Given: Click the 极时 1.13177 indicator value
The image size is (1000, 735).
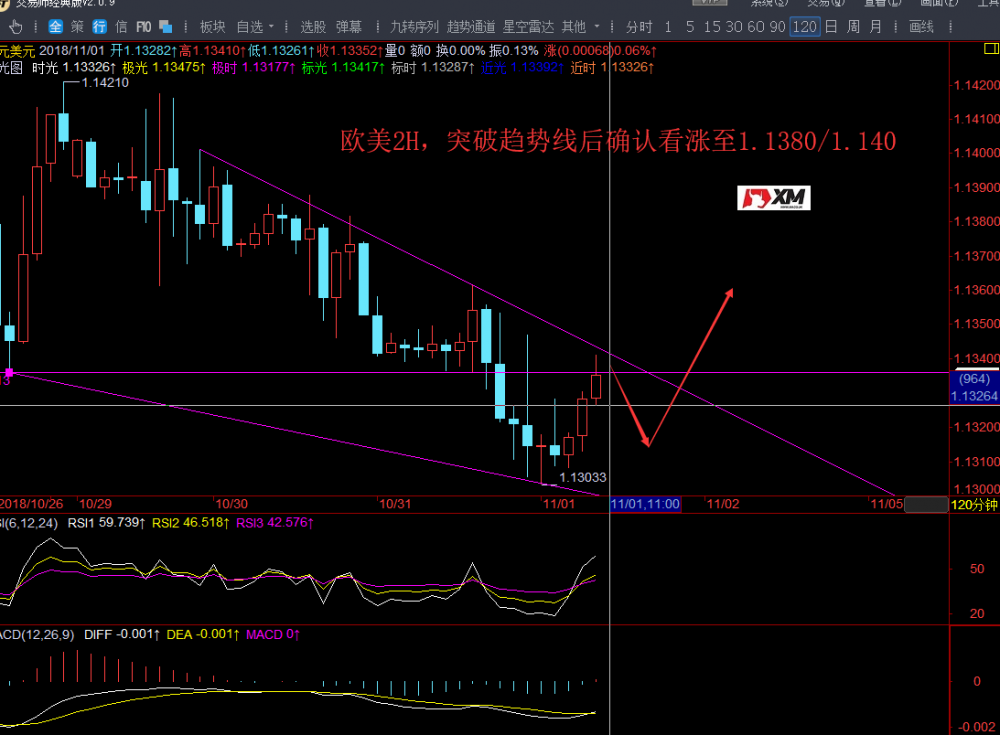Looking at the screenshot, I should point(253,67).
